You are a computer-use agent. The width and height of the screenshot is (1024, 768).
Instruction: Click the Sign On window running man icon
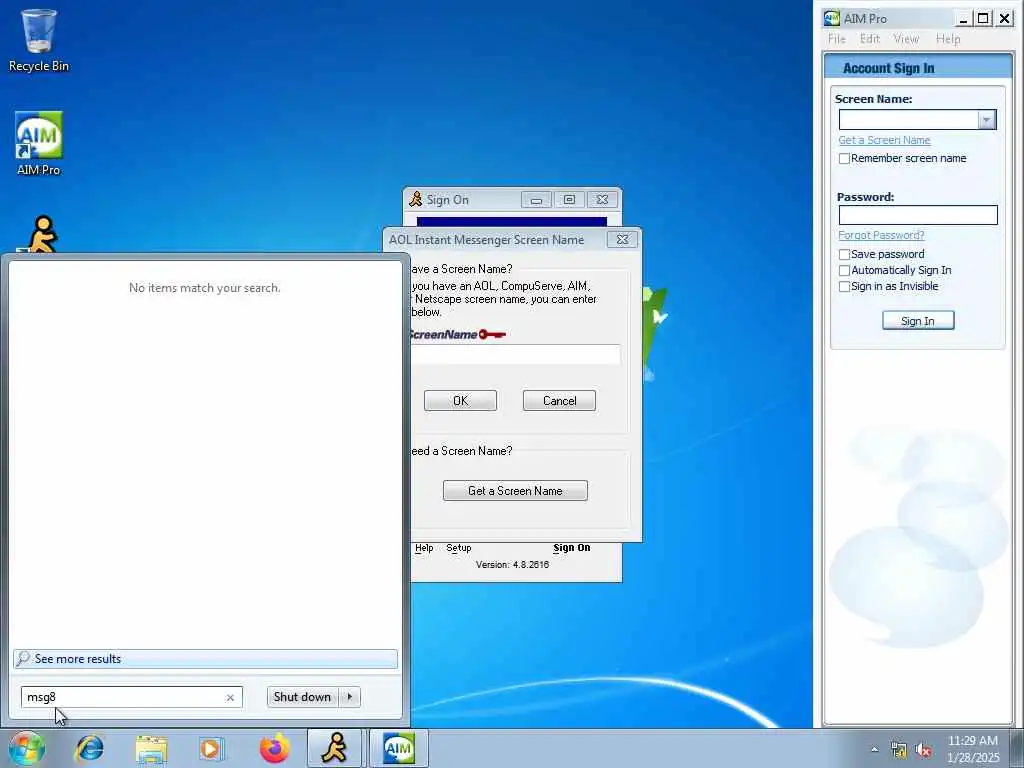415,199
